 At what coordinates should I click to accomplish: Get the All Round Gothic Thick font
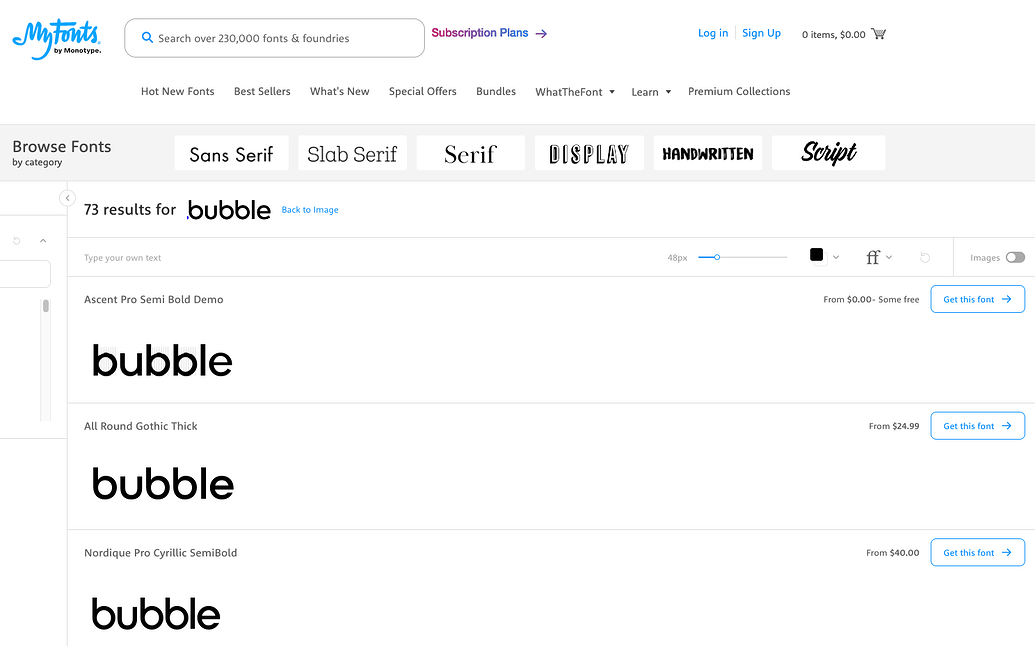click(977, 425)
